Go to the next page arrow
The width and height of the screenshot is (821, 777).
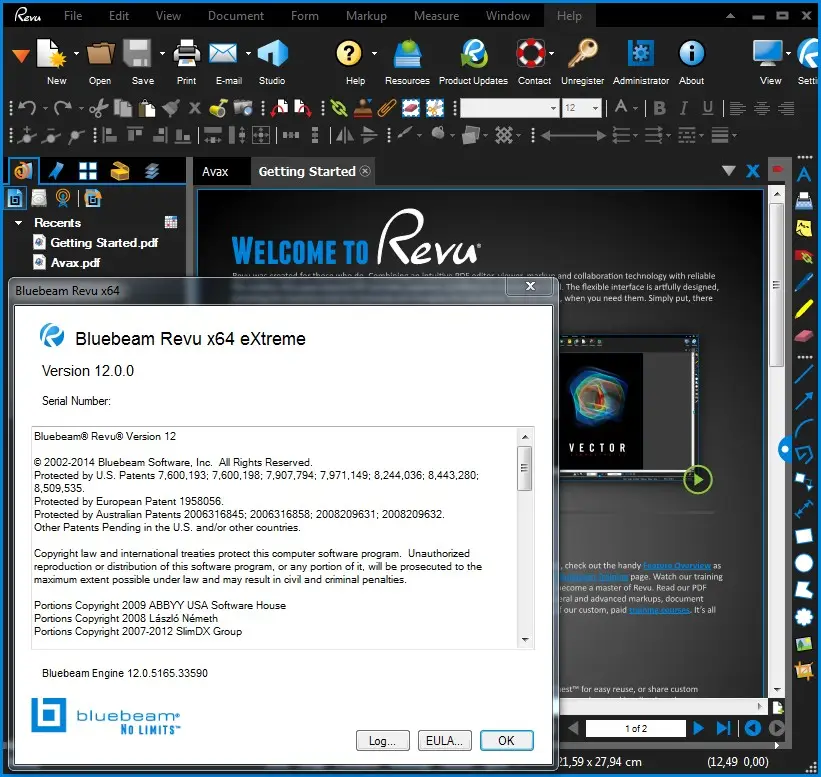698,728
